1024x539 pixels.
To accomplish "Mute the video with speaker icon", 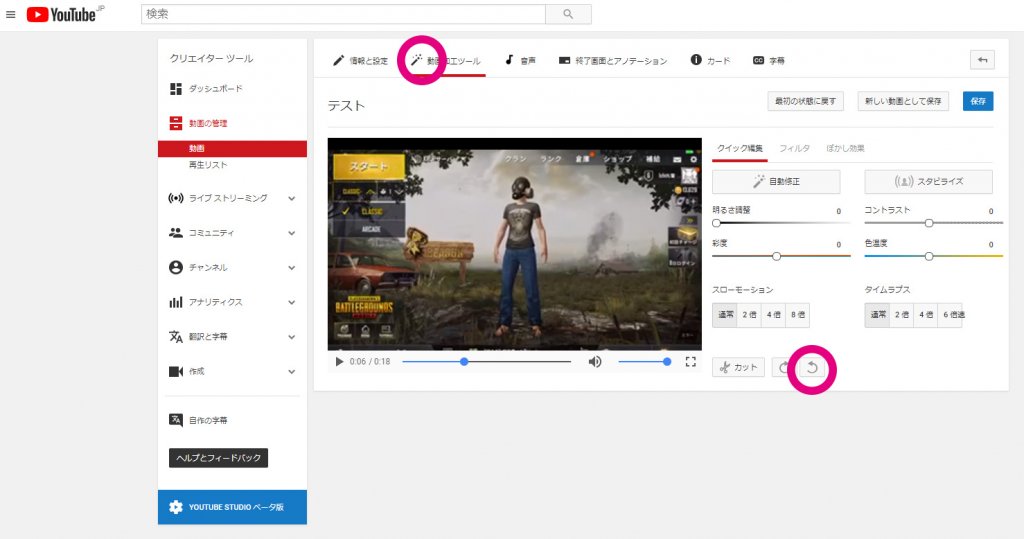I will [595, 361].
